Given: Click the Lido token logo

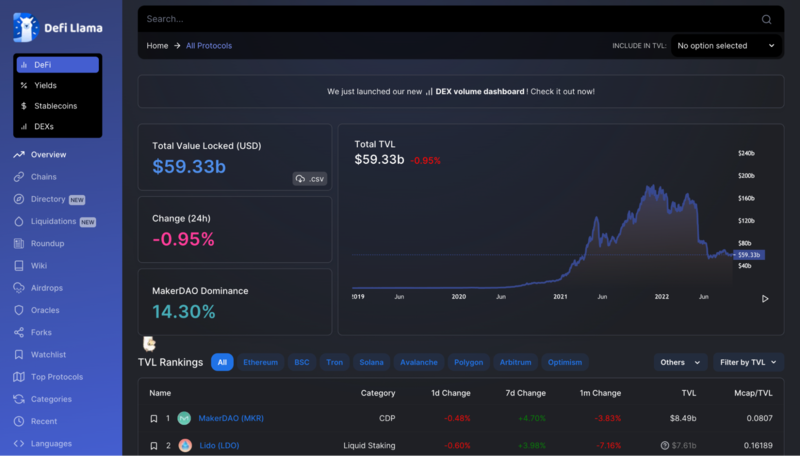Looking at the screenshot, I should click(185, 445).
